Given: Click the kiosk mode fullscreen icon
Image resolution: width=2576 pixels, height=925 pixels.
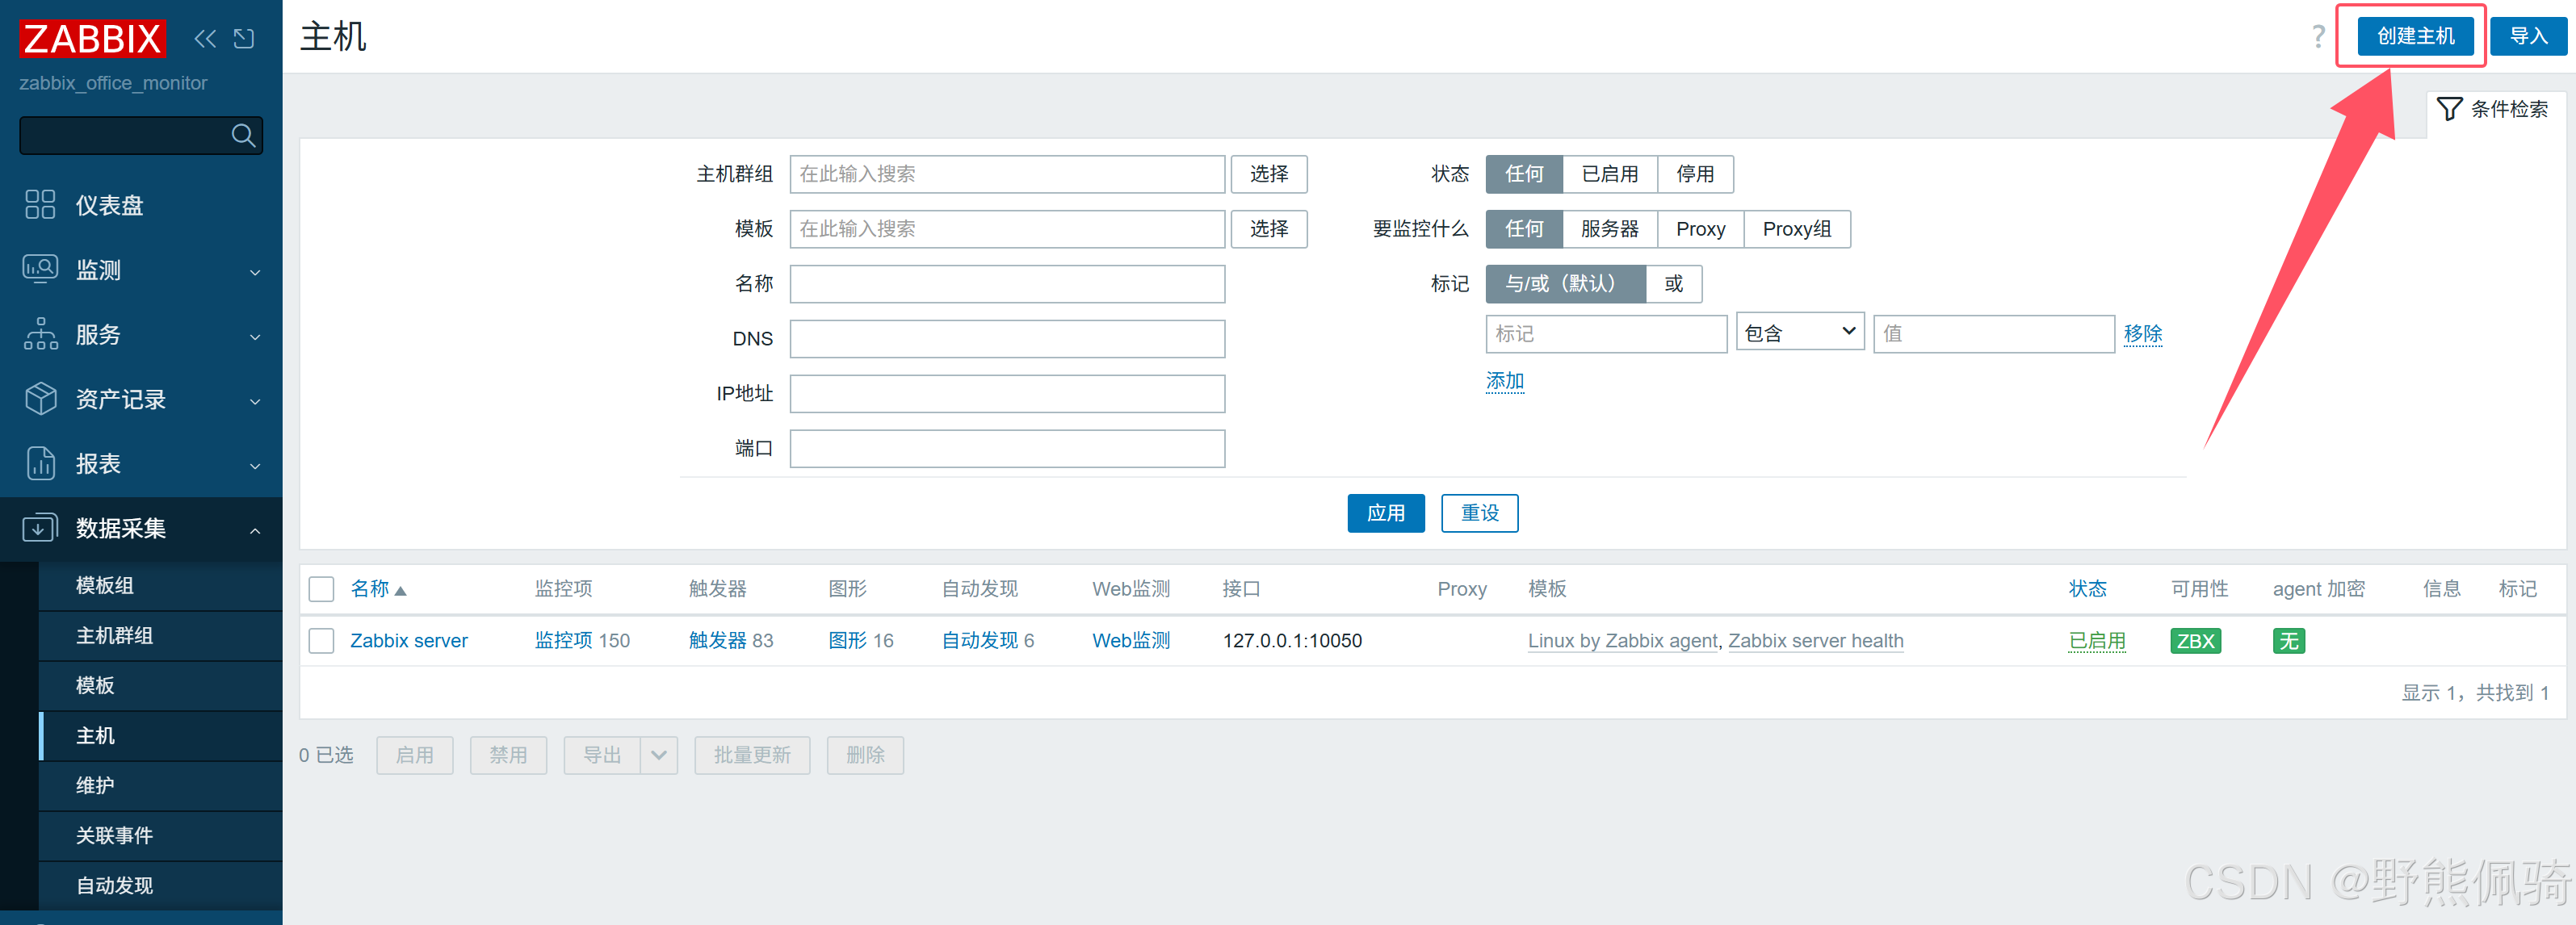Looking at the screenshot, I should [244, 39].
